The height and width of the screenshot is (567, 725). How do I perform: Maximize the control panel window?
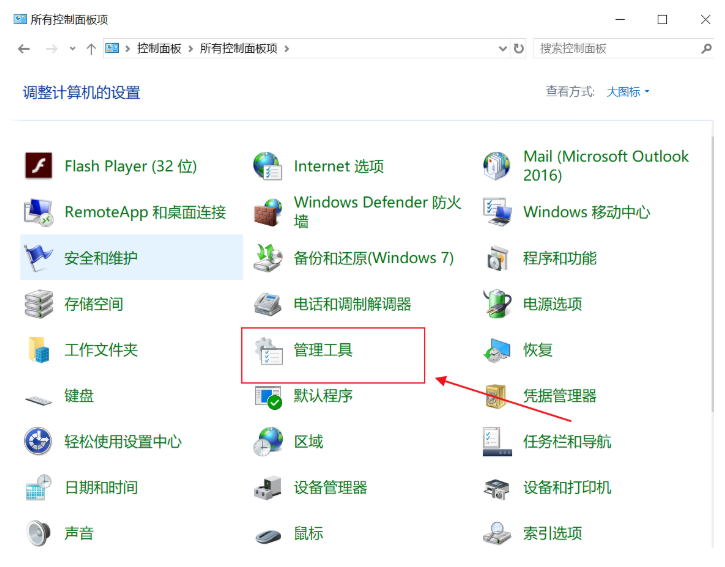click(x=662, y=19)
